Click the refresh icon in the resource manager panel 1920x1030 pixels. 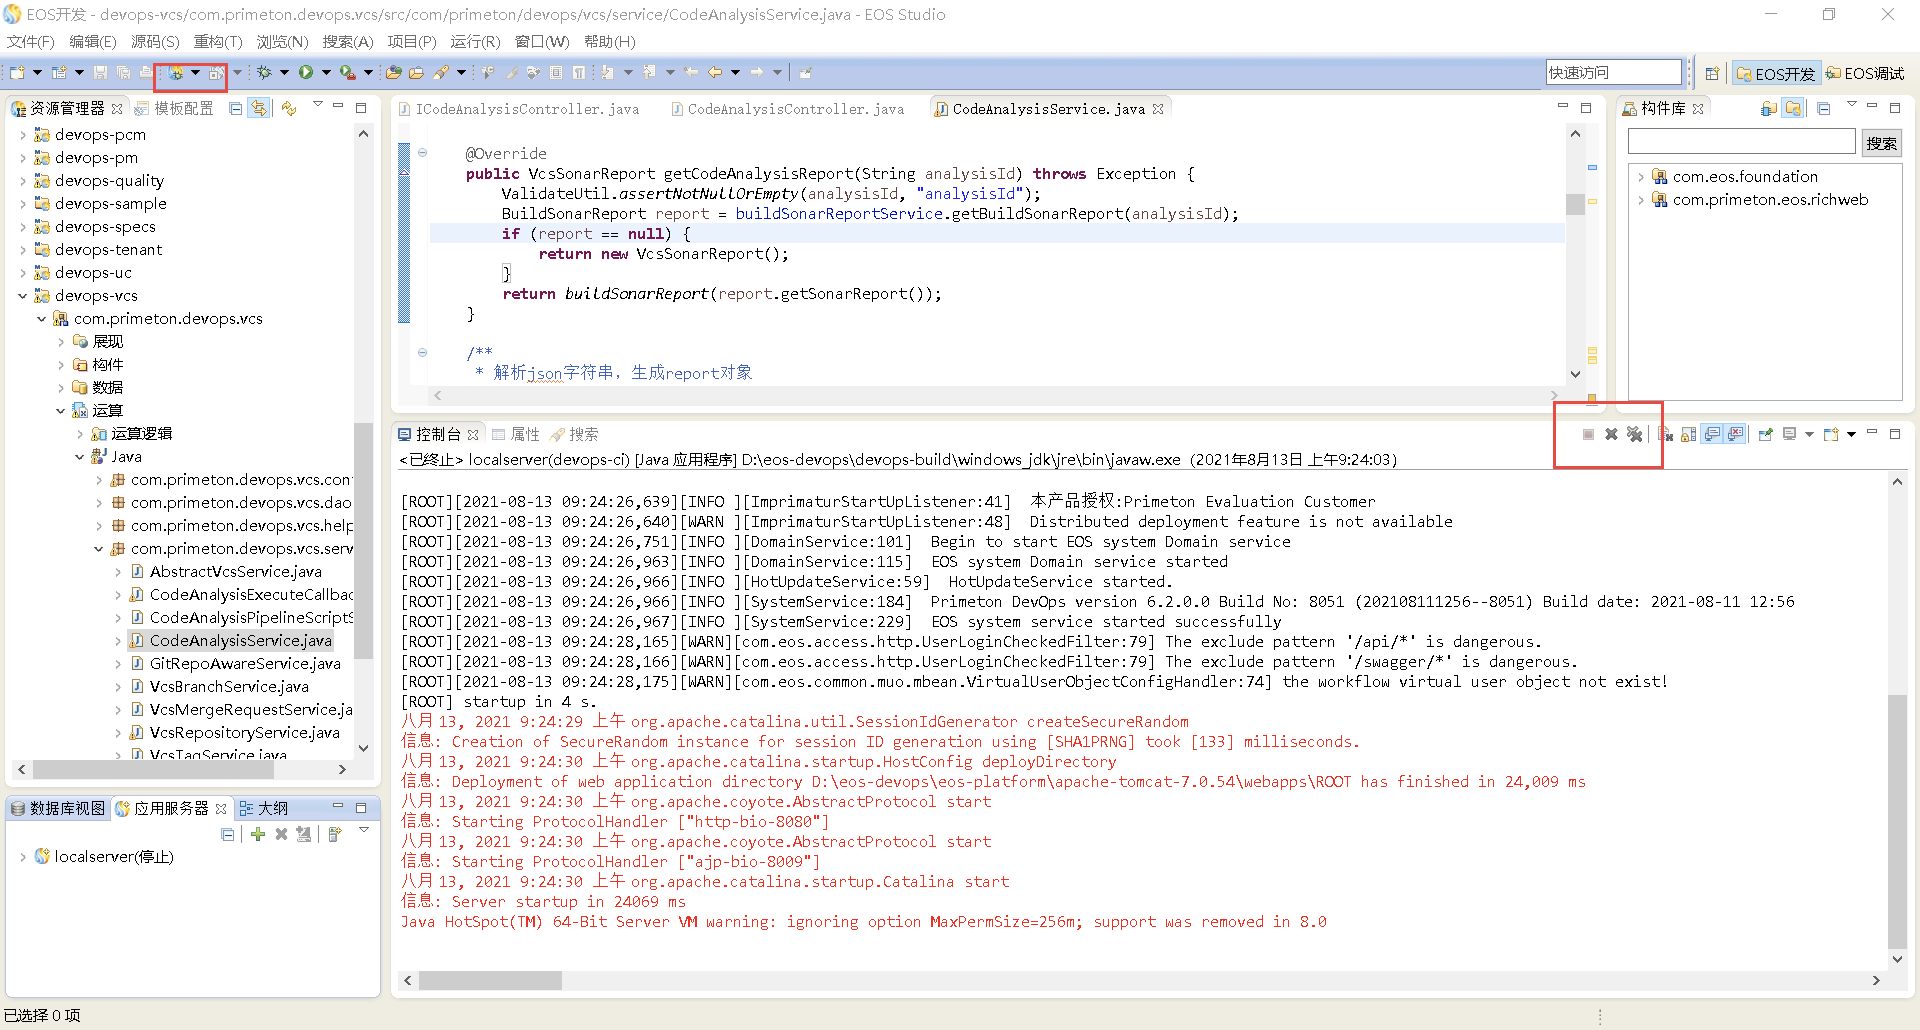[x=289, y=108]
